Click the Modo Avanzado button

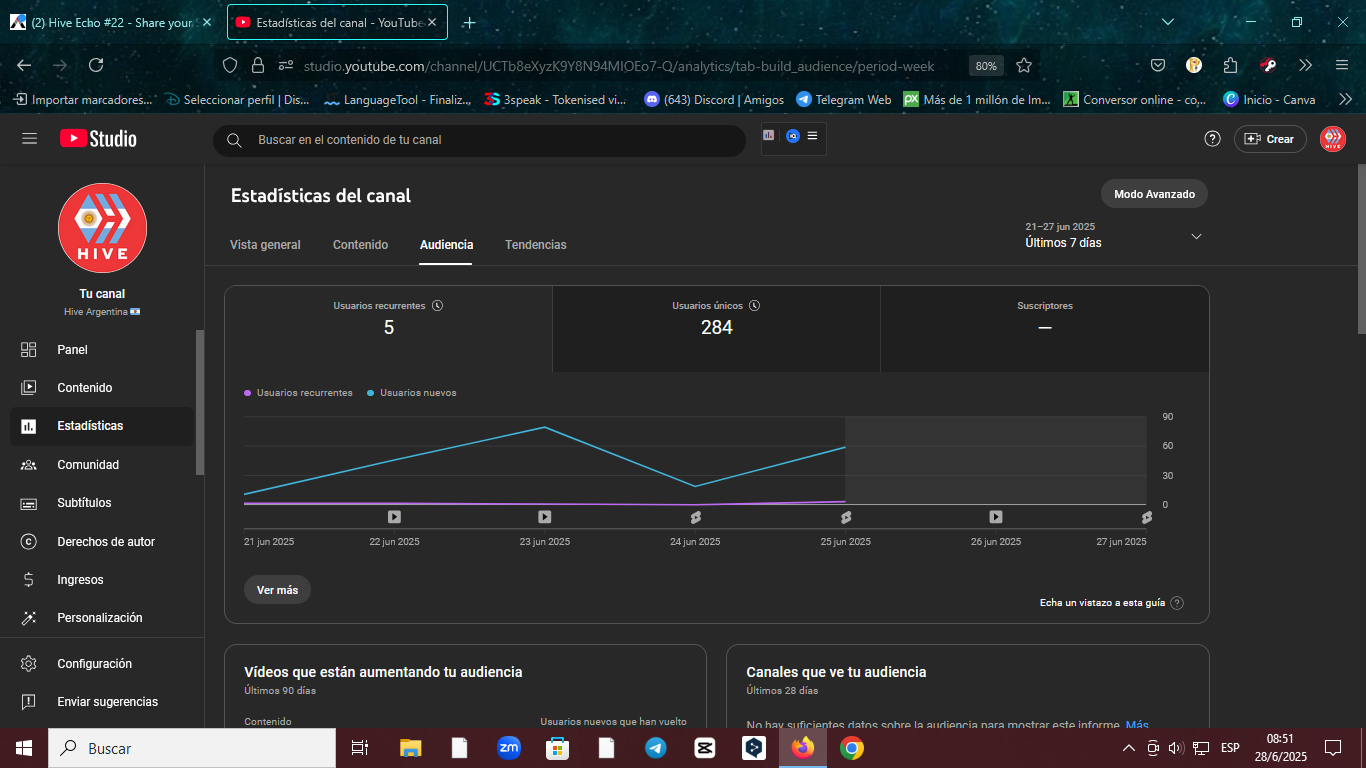pos(1154,194)
